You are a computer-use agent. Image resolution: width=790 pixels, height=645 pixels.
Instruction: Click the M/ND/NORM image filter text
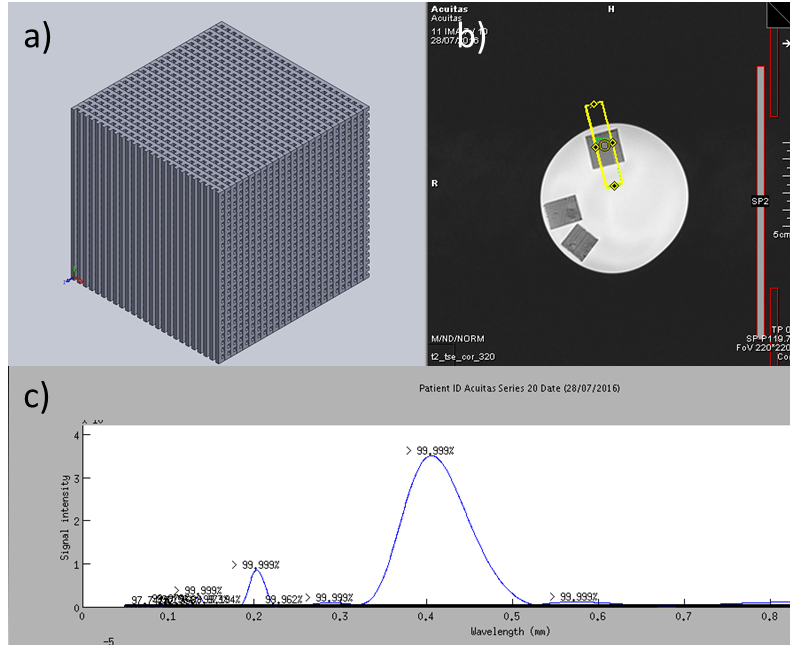458,339
